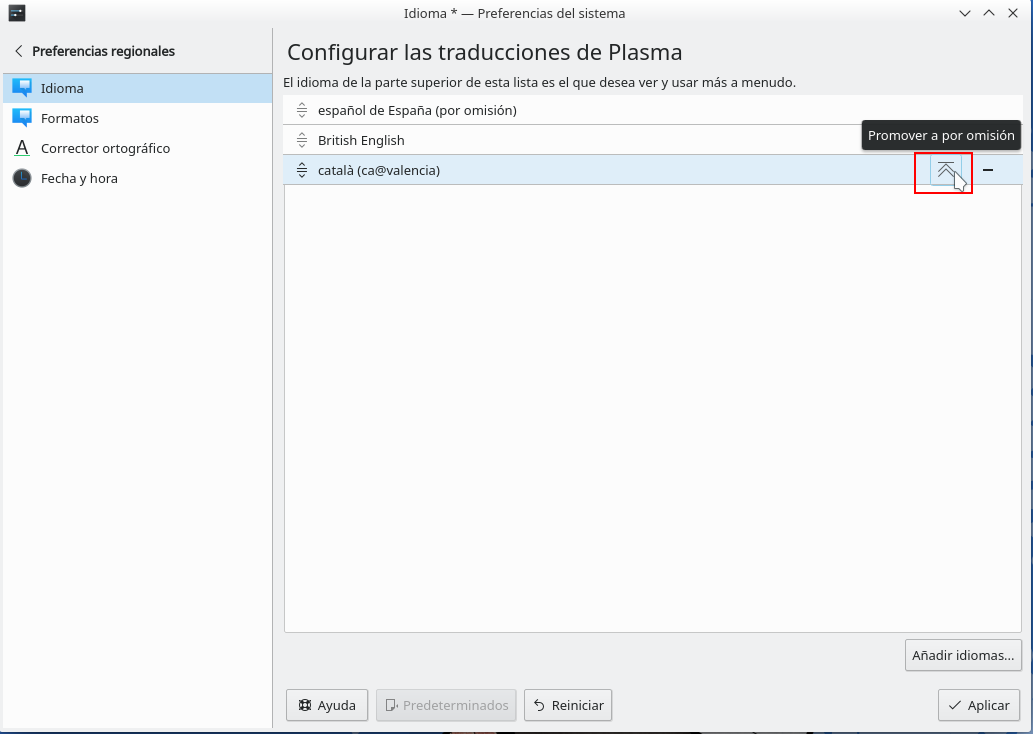This screenshot has width=1033, height=734.
Task: Select Idioma in the sidebar
Action: point(62,88)
